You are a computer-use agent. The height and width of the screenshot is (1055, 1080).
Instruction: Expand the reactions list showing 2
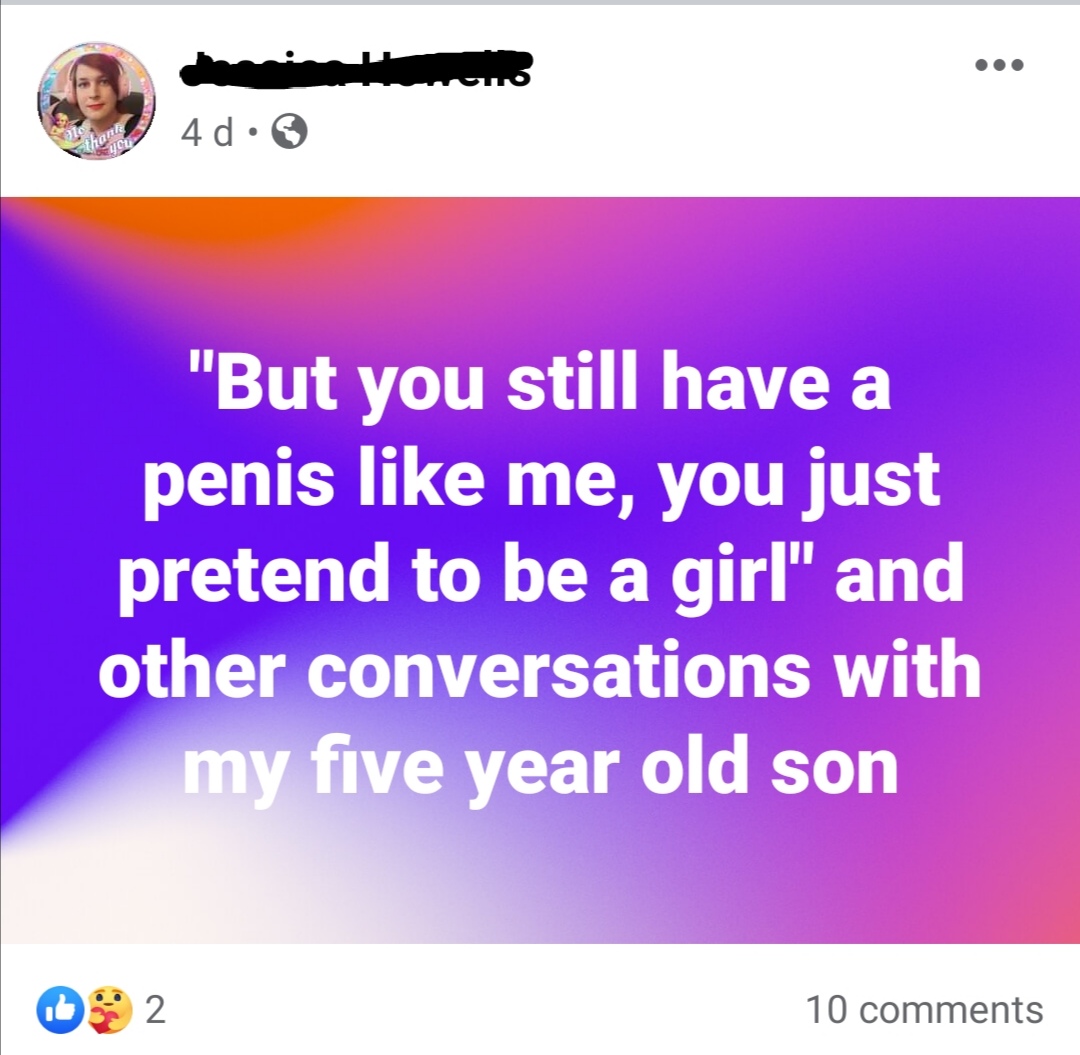tap(100, 1010)
